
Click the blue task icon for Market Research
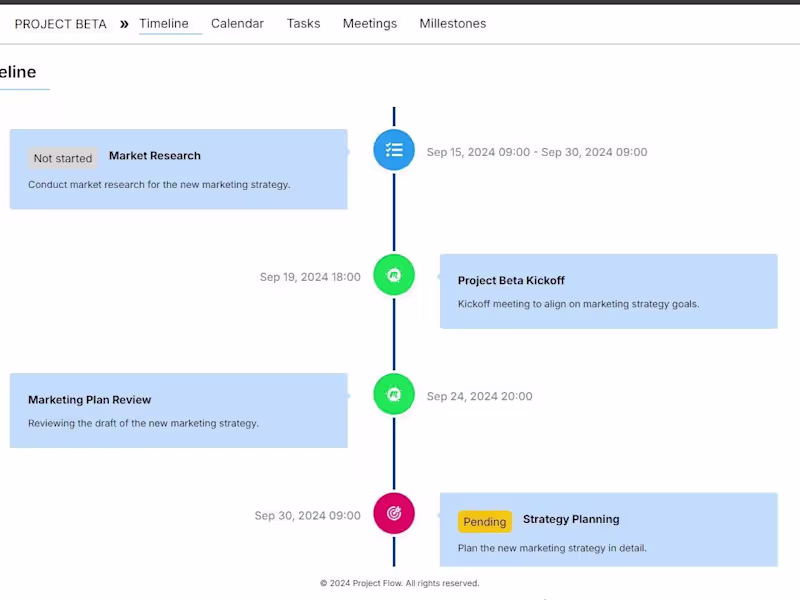[394, 150]
